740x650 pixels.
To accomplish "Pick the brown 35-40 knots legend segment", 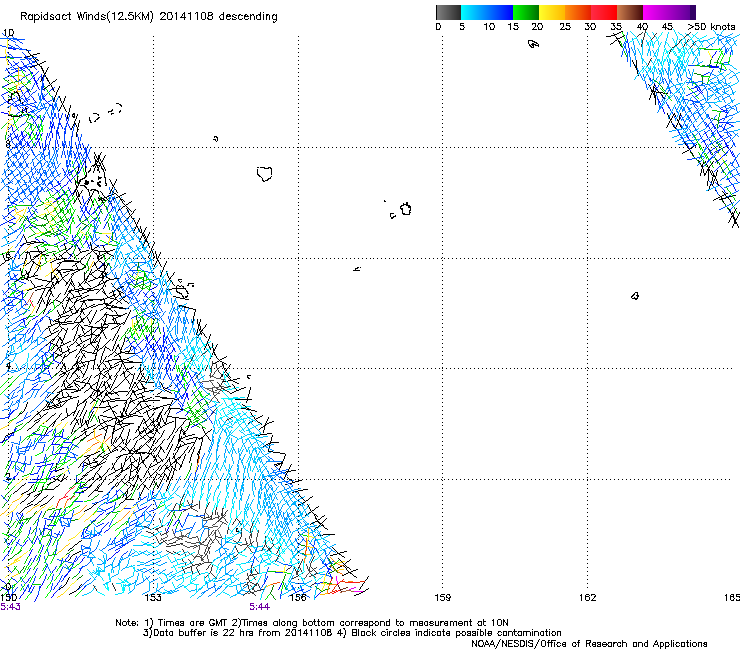I will (x=630, y=12).
